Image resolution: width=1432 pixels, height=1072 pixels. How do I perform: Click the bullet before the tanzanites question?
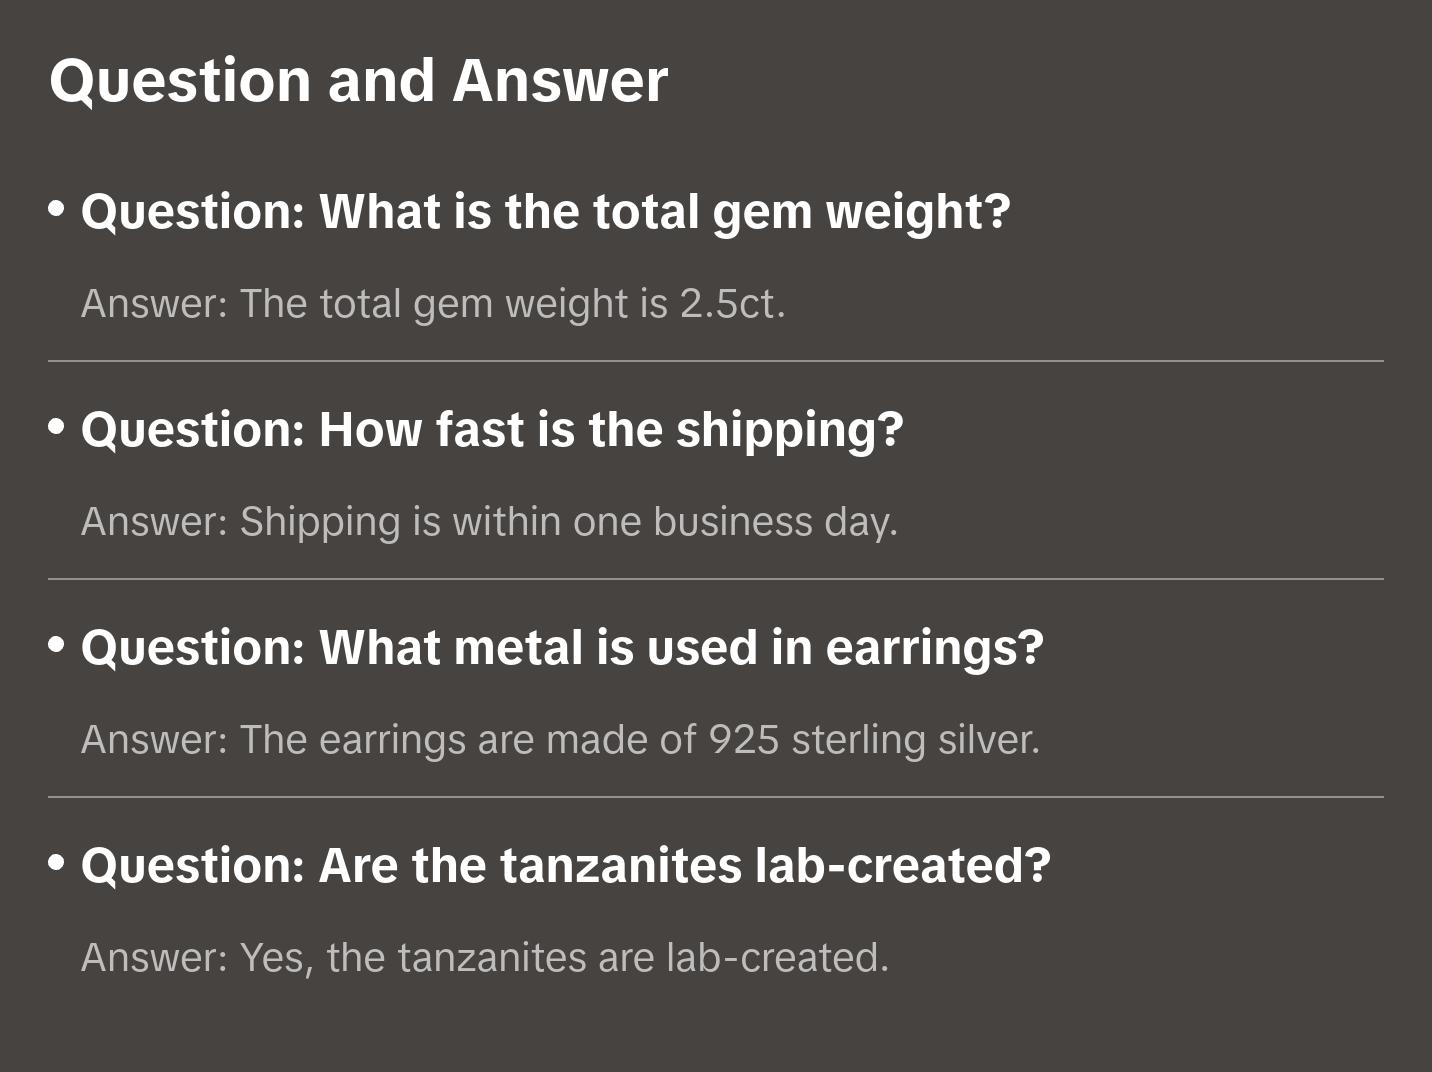pyautogui.click(x=57, y=863)
